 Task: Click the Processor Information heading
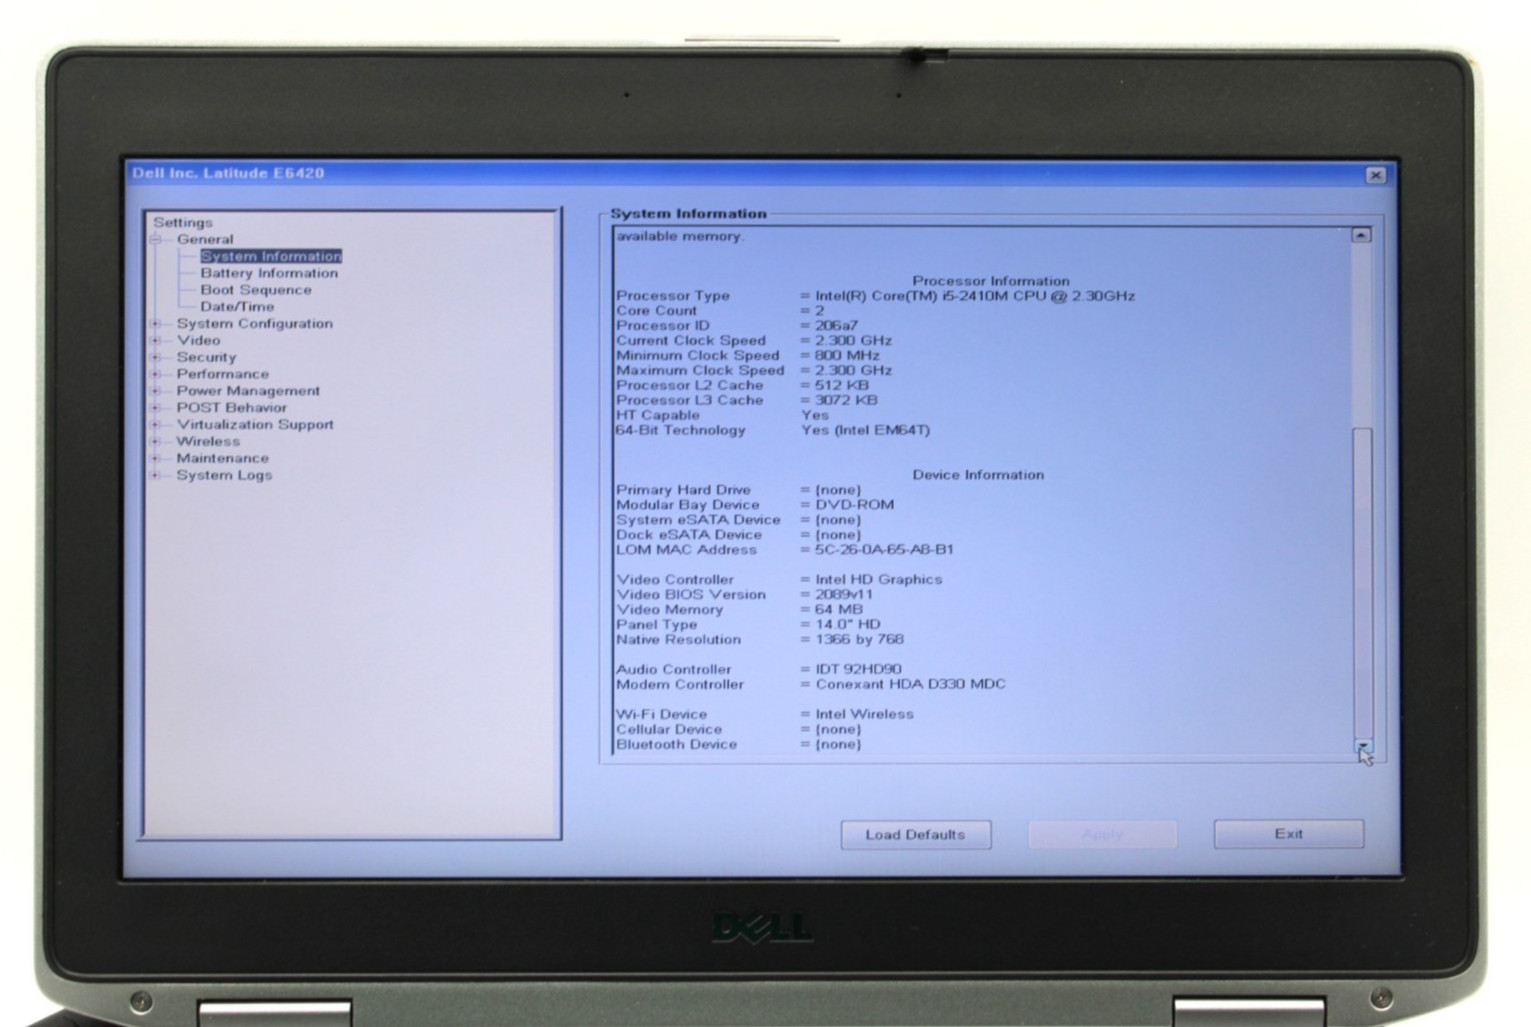(991, 281)
